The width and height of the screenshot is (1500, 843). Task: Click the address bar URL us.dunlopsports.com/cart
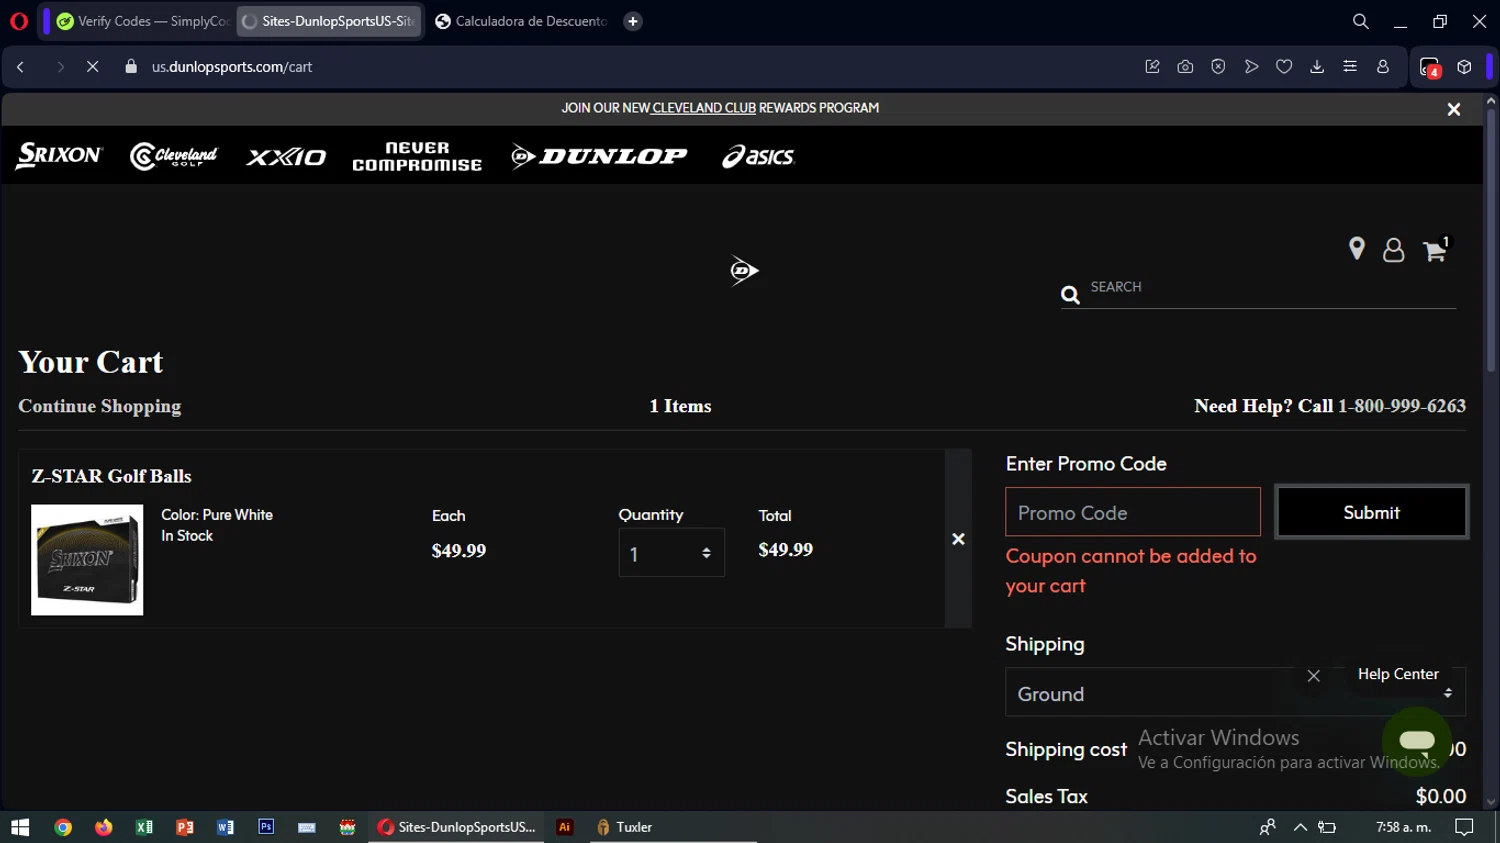coord(232,67)
